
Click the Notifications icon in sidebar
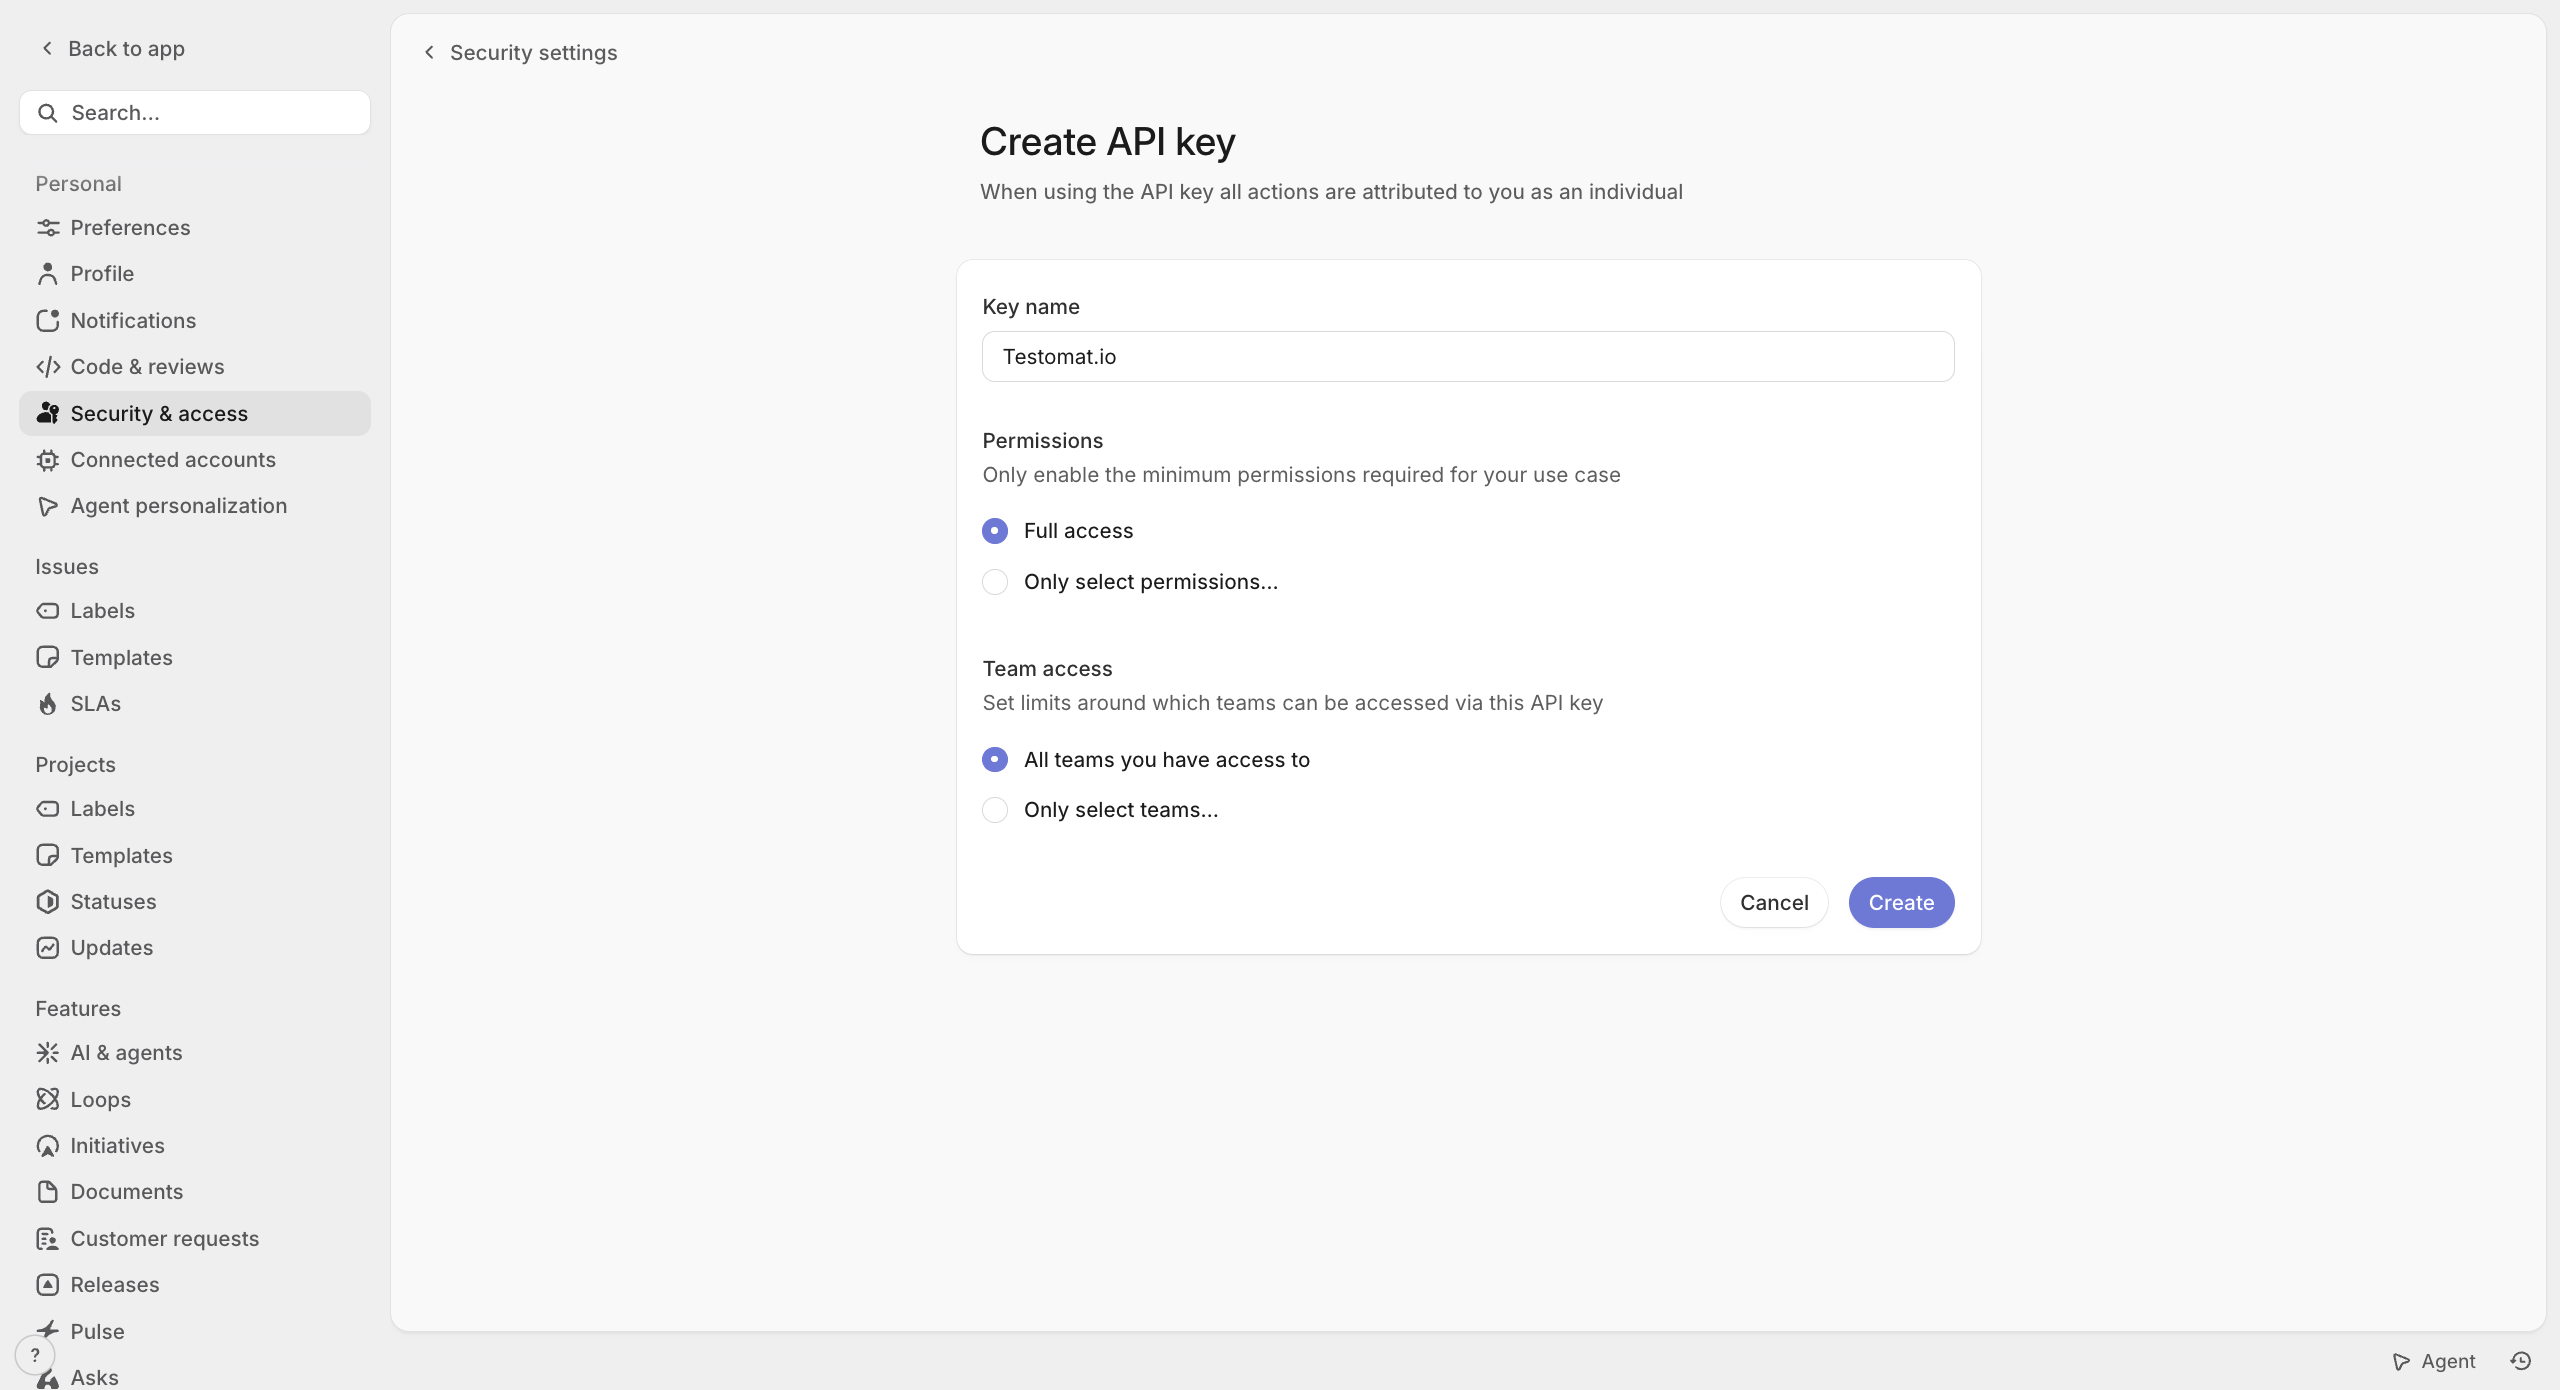(48, 321)
